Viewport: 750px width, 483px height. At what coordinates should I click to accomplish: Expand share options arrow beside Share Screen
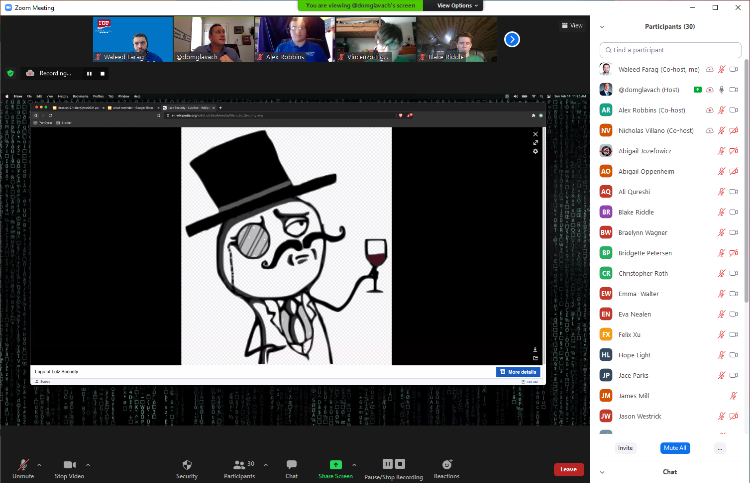(x=354, y=465)
